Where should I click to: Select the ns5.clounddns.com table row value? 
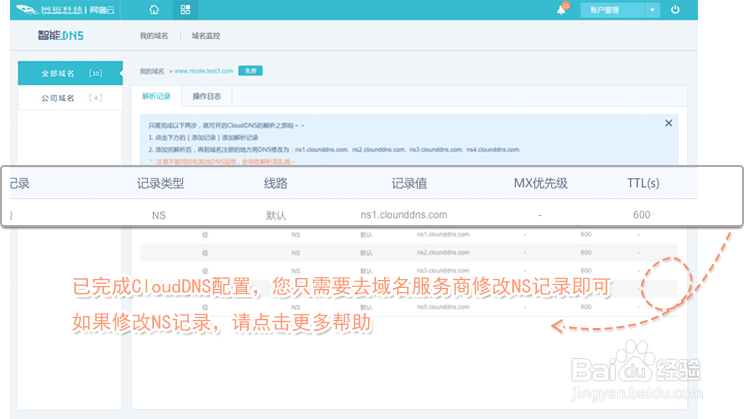click(443, 307)
